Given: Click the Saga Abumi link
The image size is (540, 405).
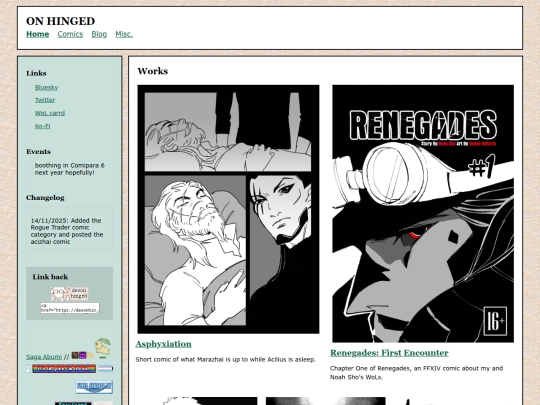Looking at the screenshot, I should (x=44, y=357).
